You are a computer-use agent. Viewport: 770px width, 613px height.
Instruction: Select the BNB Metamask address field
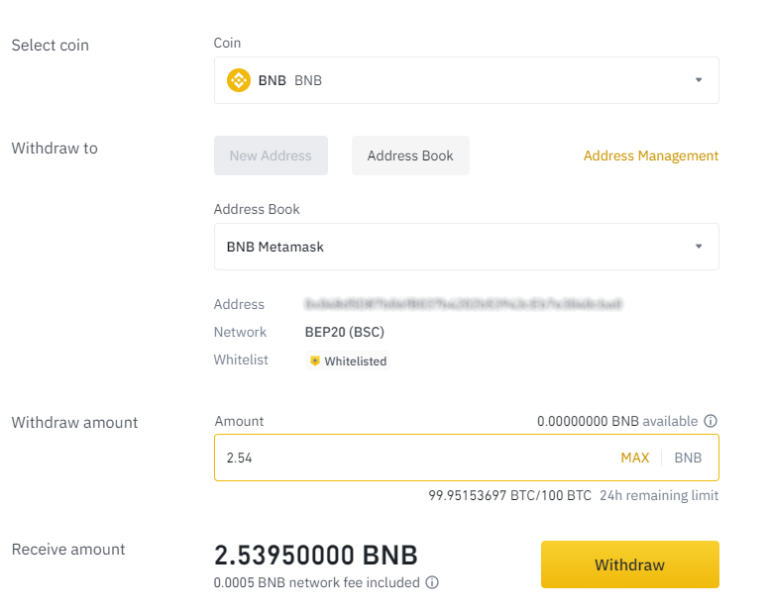(x=467, y=247)
